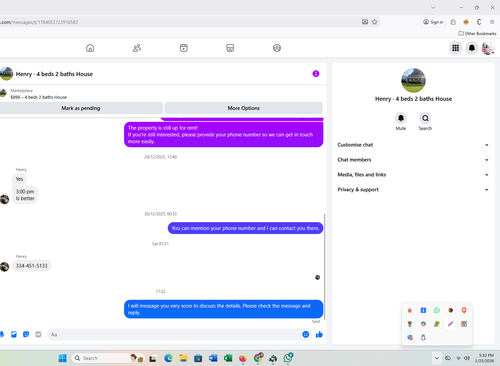This screenshot has width=500, height=366.
Task: Open the Groups icon in top navigation
Action: (x=277, y=48)
